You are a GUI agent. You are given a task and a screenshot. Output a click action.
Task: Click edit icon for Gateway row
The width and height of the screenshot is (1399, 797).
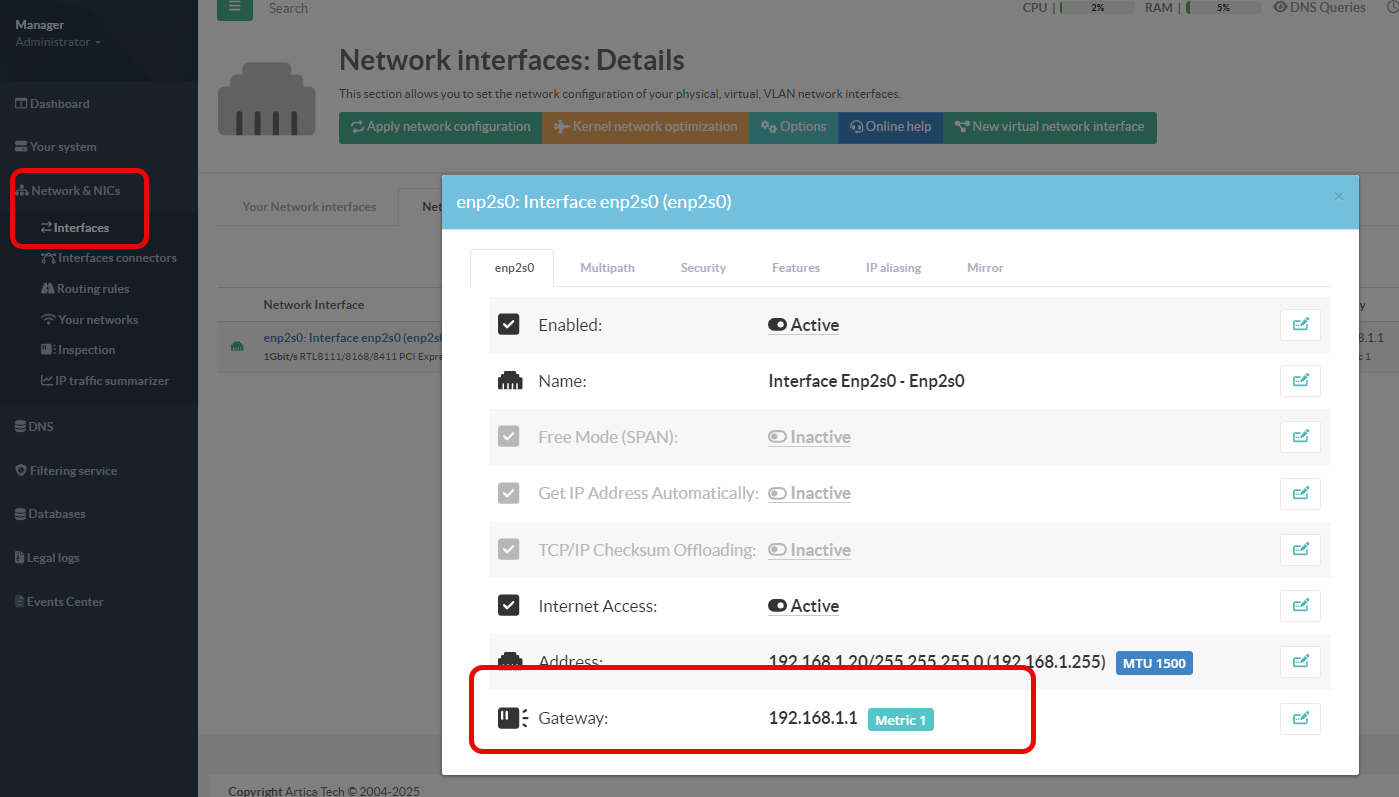tap(1300, 718)
